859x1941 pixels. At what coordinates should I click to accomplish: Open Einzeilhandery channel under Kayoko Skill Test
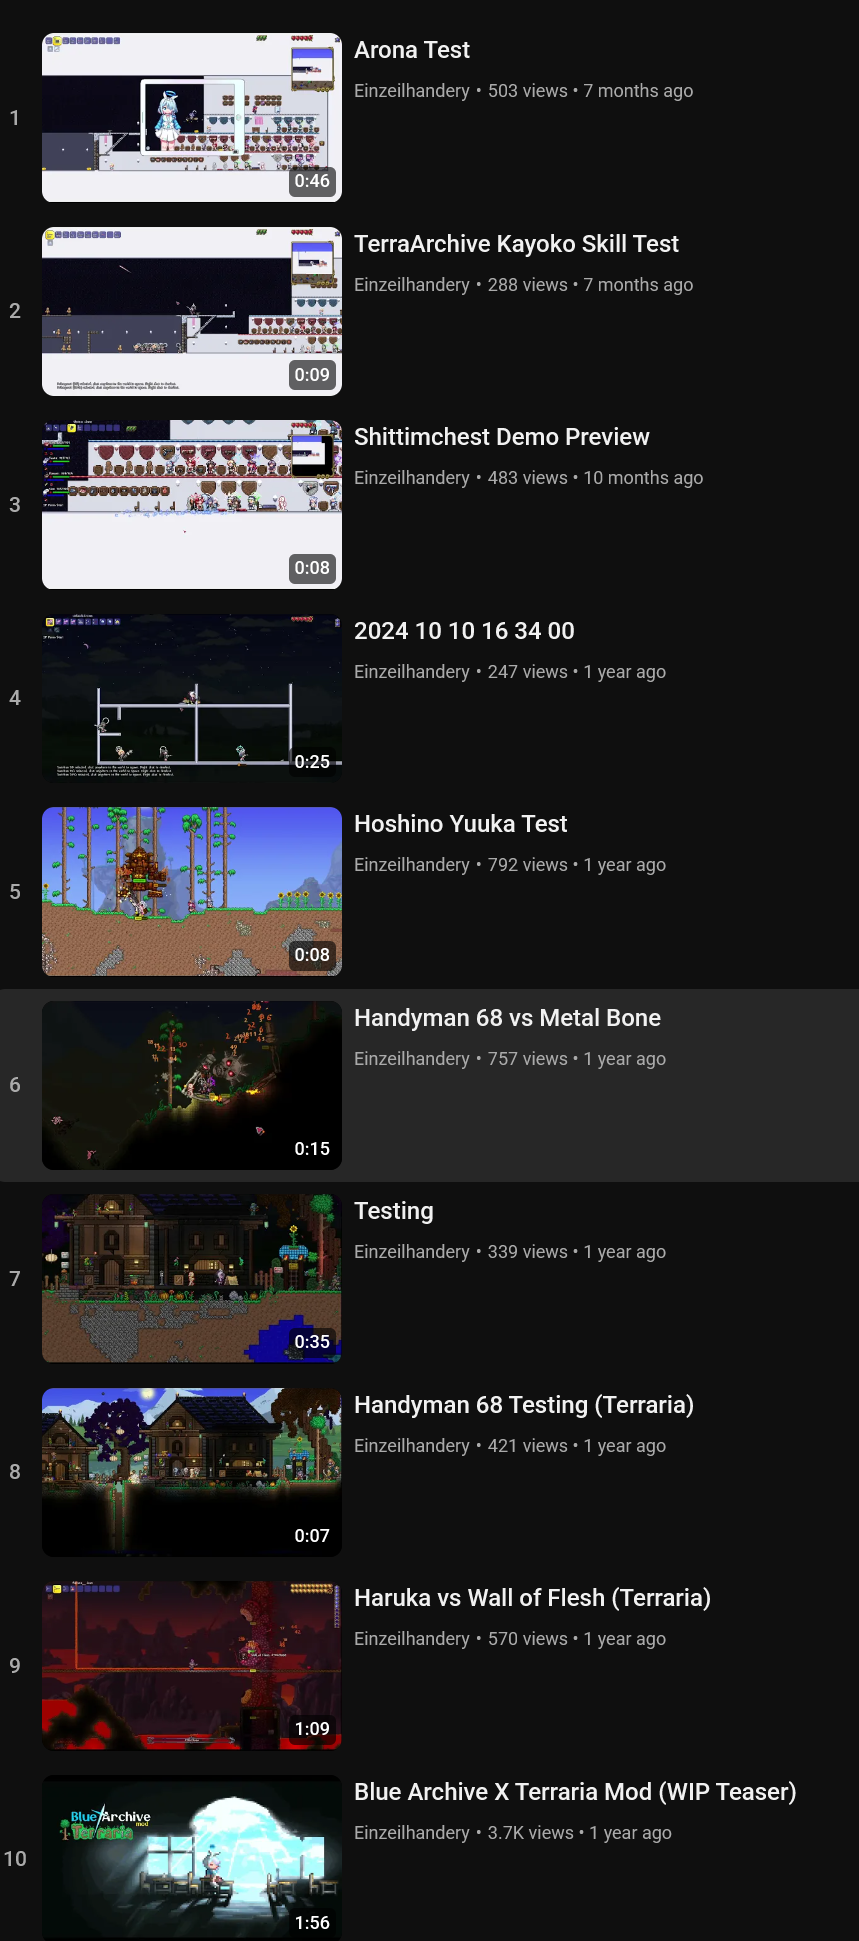[412, 285]
